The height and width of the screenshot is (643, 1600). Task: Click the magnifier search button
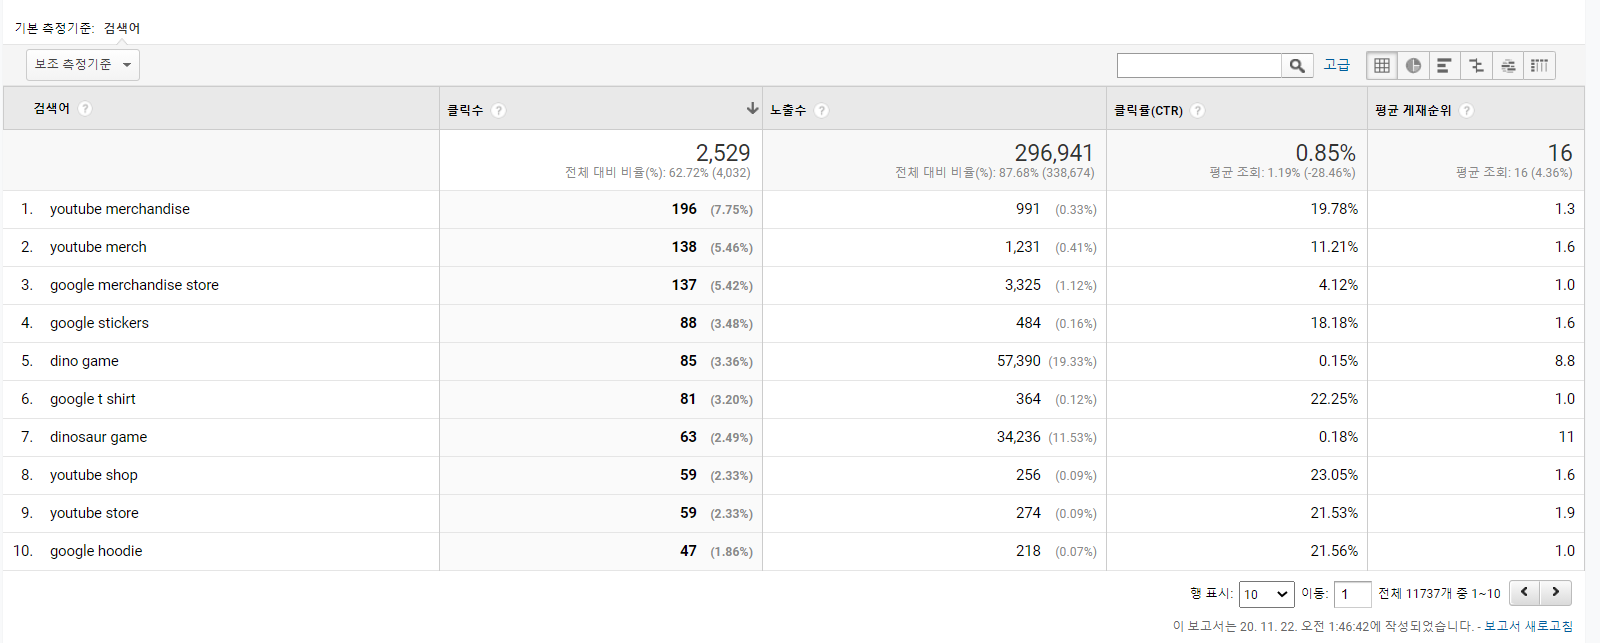(x=1297, y=66)
